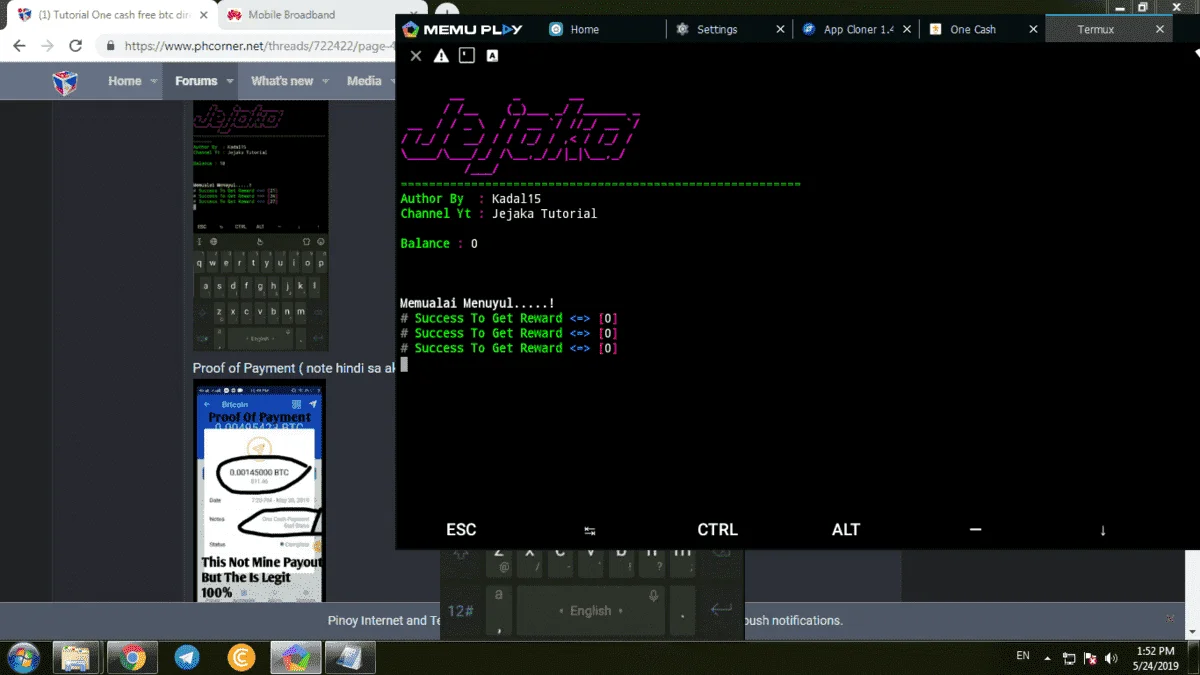This screenshot has height=675, width=1200.
Task: Tap the 12# symbols key on keyboard
Action: 461,610
